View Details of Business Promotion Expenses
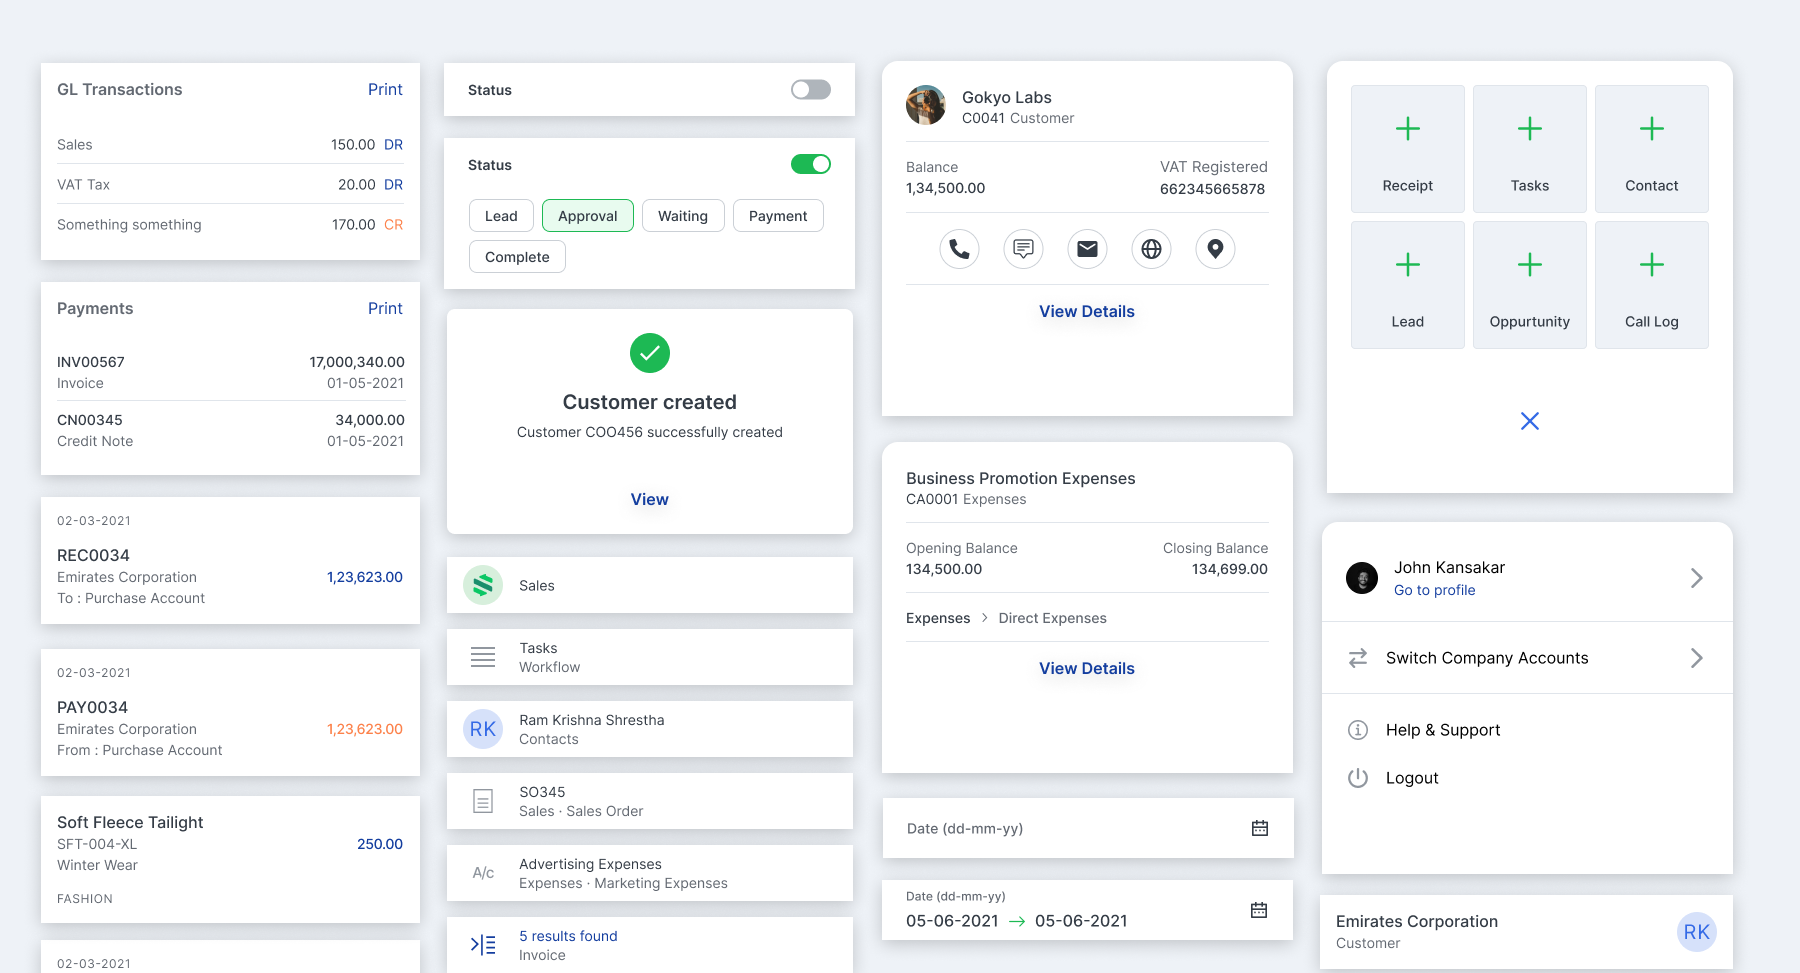This screenshot has width=1800, height=973. [x=1087, y=668]
